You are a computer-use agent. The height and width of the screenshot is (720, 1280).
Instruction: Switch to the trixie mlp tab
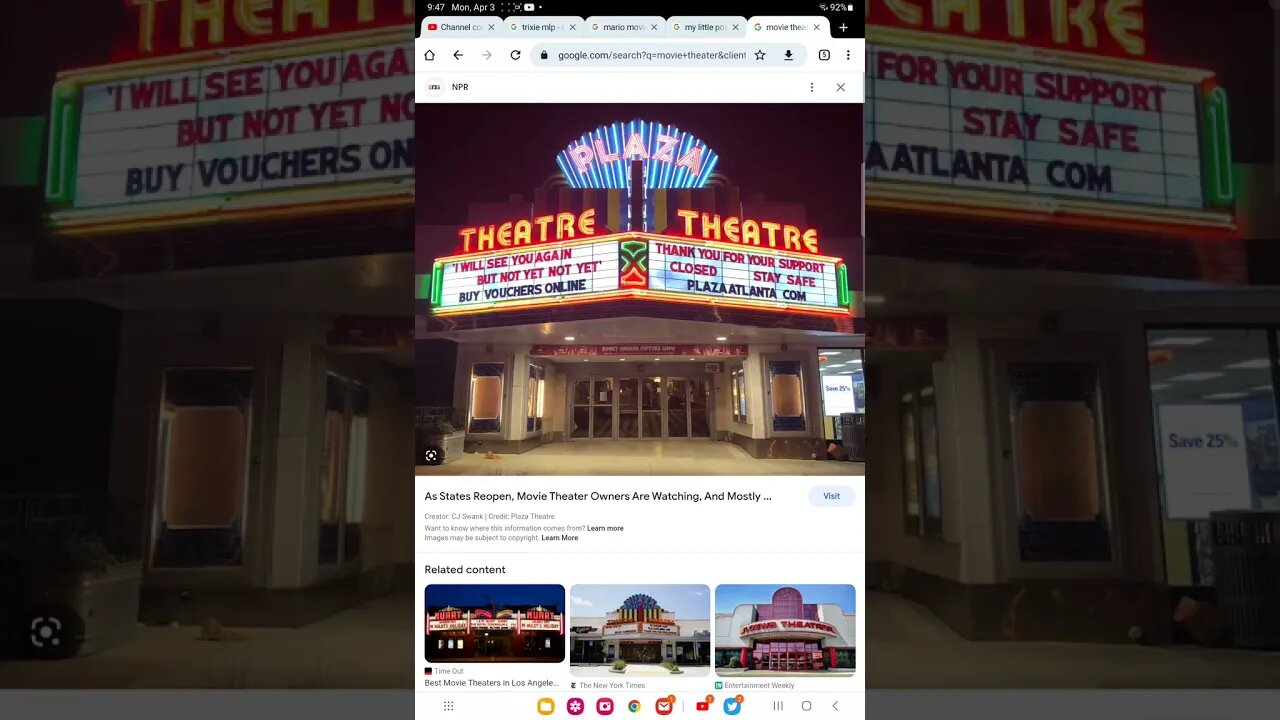point(536,27)
